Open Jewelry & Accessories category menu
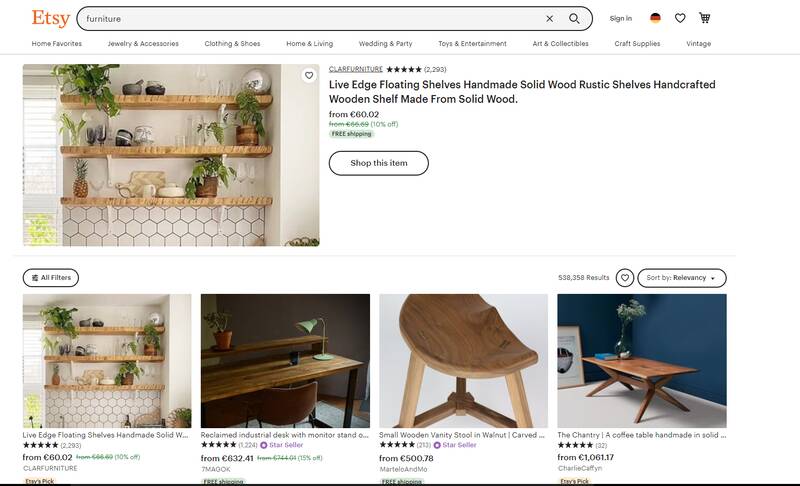Viewport: 800px width, 486px height. click(x=143, y=44)
